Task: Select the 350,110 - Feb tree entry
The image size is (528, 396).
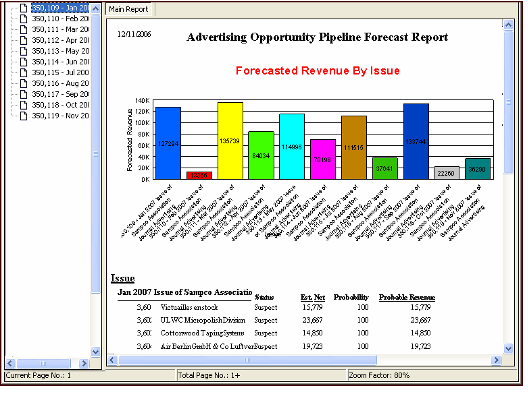Action: [60, 19]
